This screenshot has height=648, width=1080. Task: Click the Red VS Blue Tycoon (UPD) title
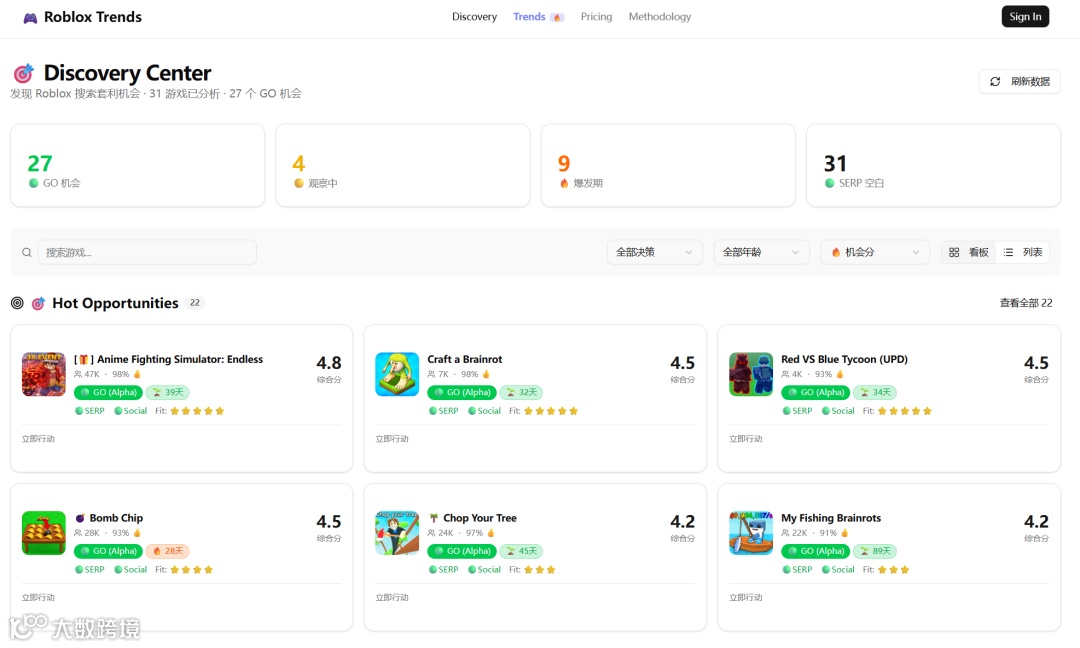(844, 359)
